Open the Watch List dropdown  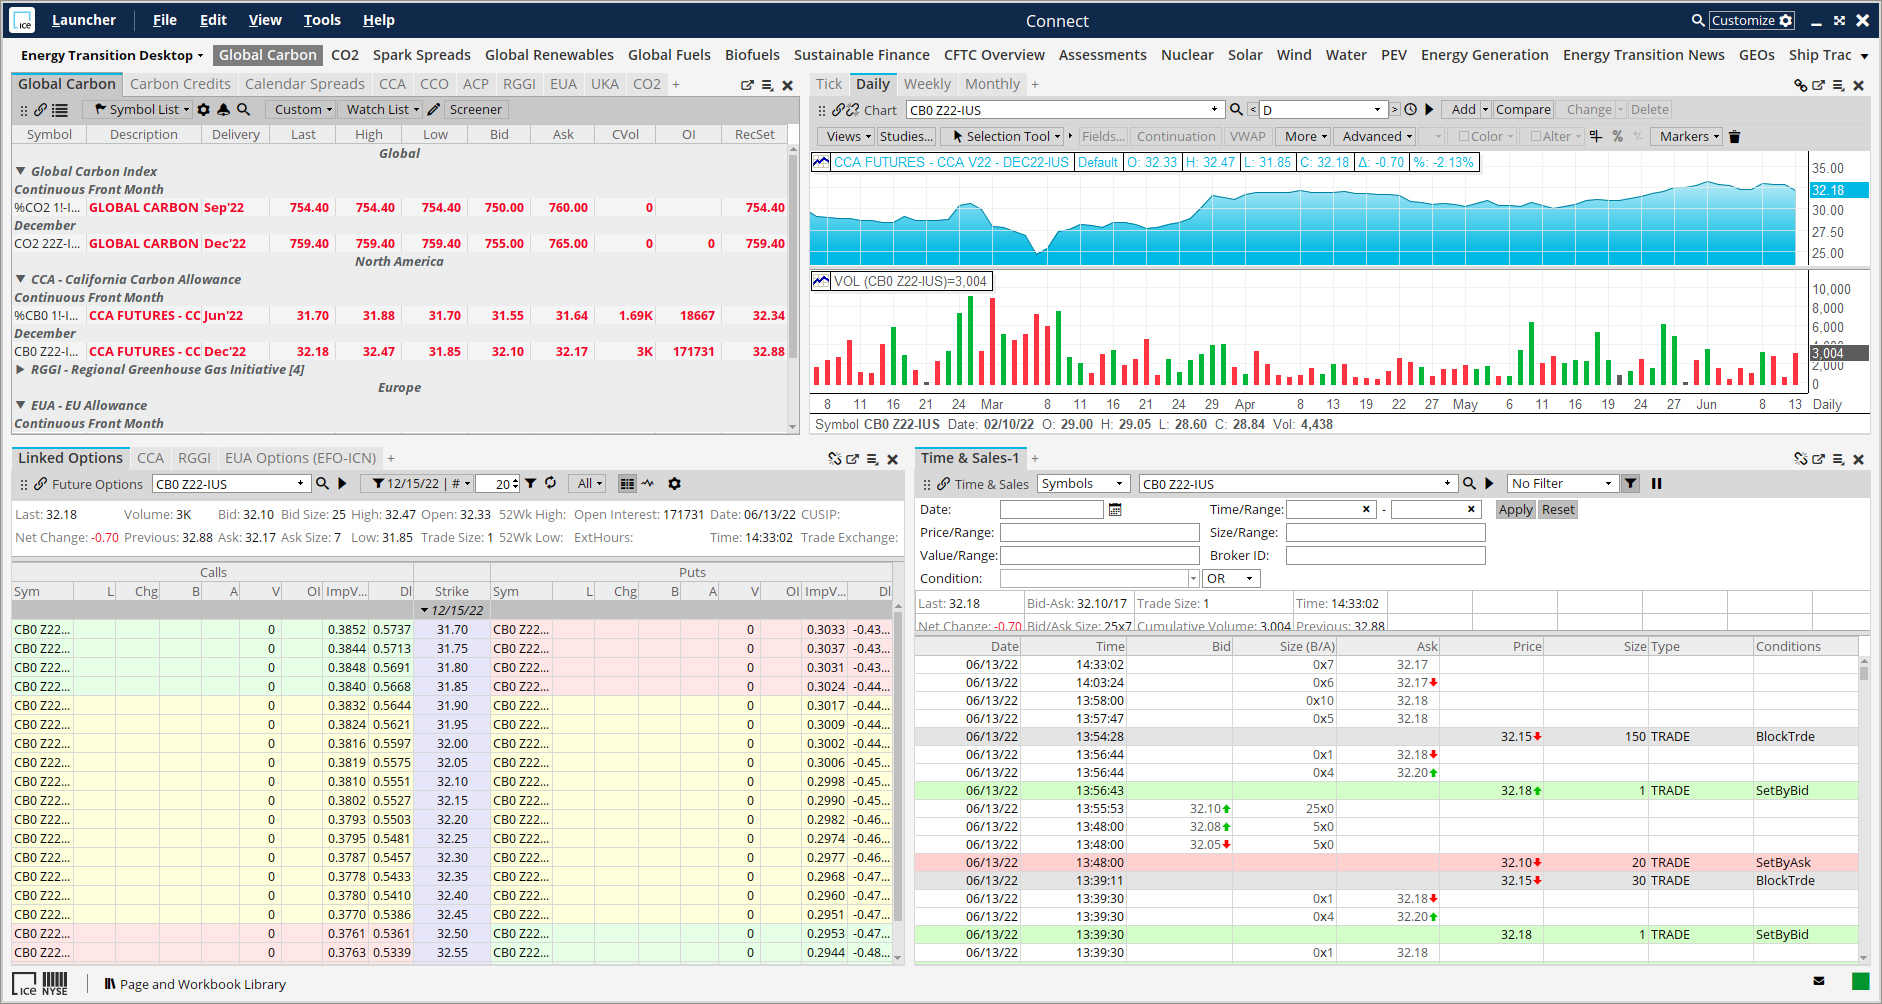click(x=382, y=110)
